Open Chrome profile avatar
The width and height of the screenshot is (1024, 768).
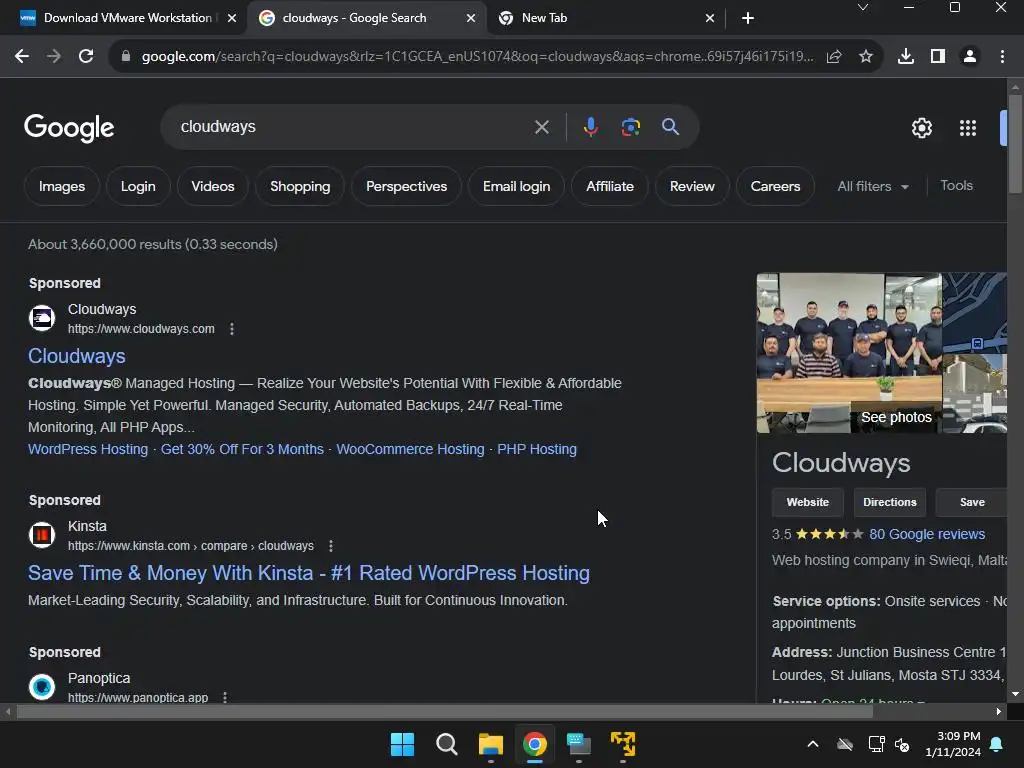(970, 56)
